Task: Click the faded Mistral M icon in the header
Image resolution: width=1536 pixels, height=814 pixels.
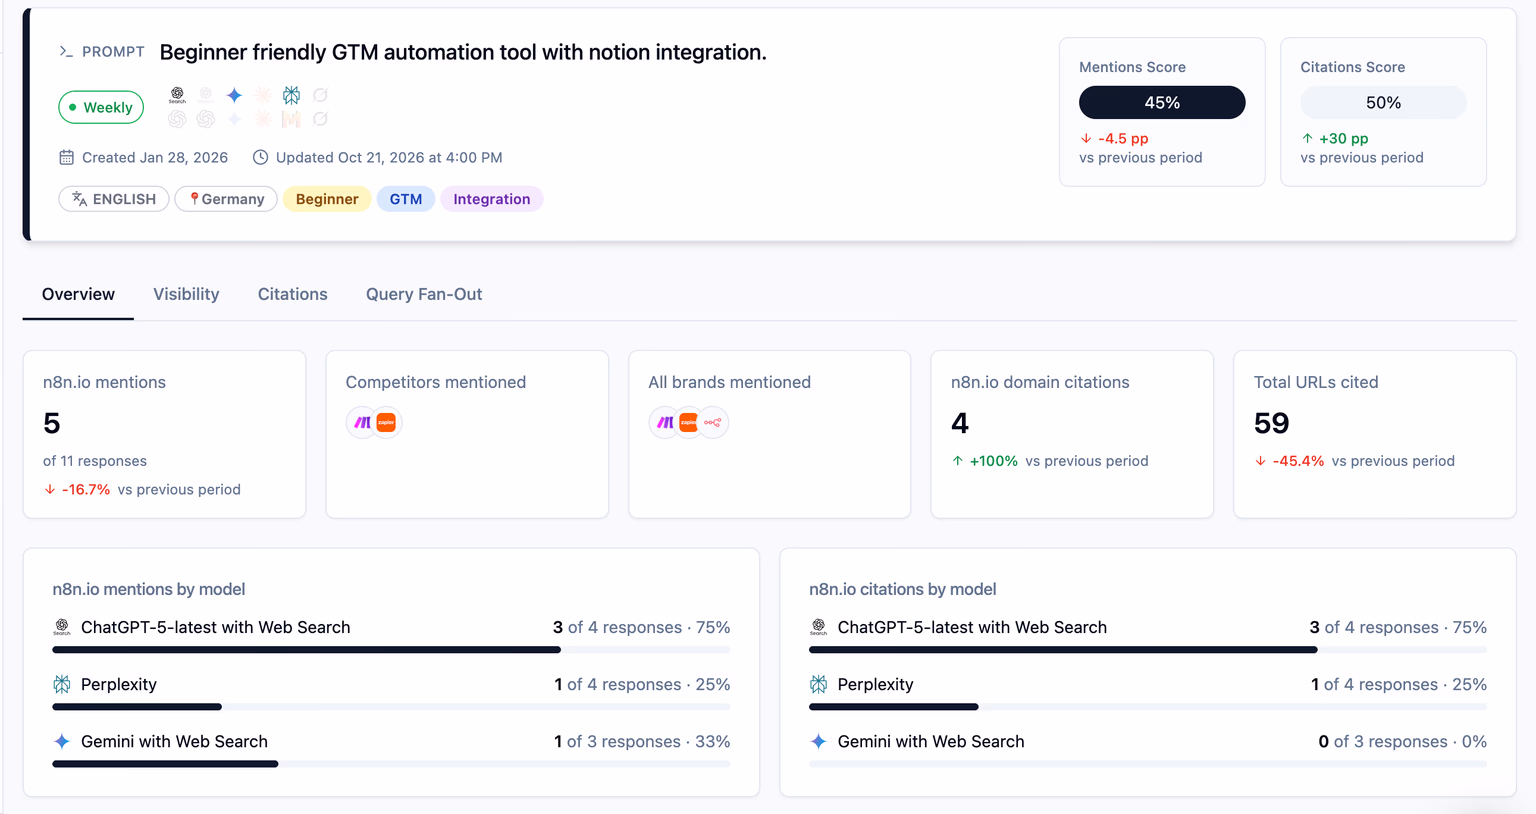Action: pos(291,119)
